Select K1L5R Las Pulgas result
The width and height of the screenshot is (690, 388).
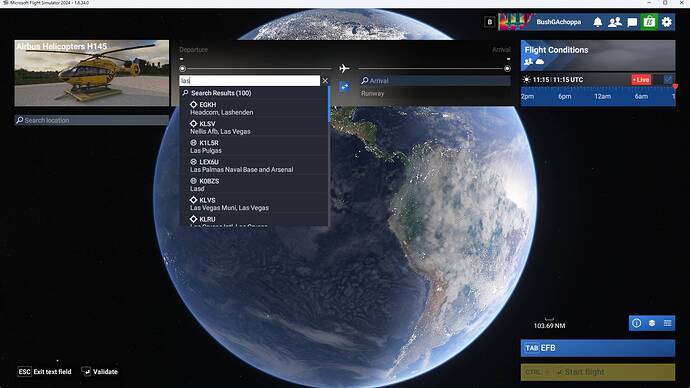(x=254, y=146)
